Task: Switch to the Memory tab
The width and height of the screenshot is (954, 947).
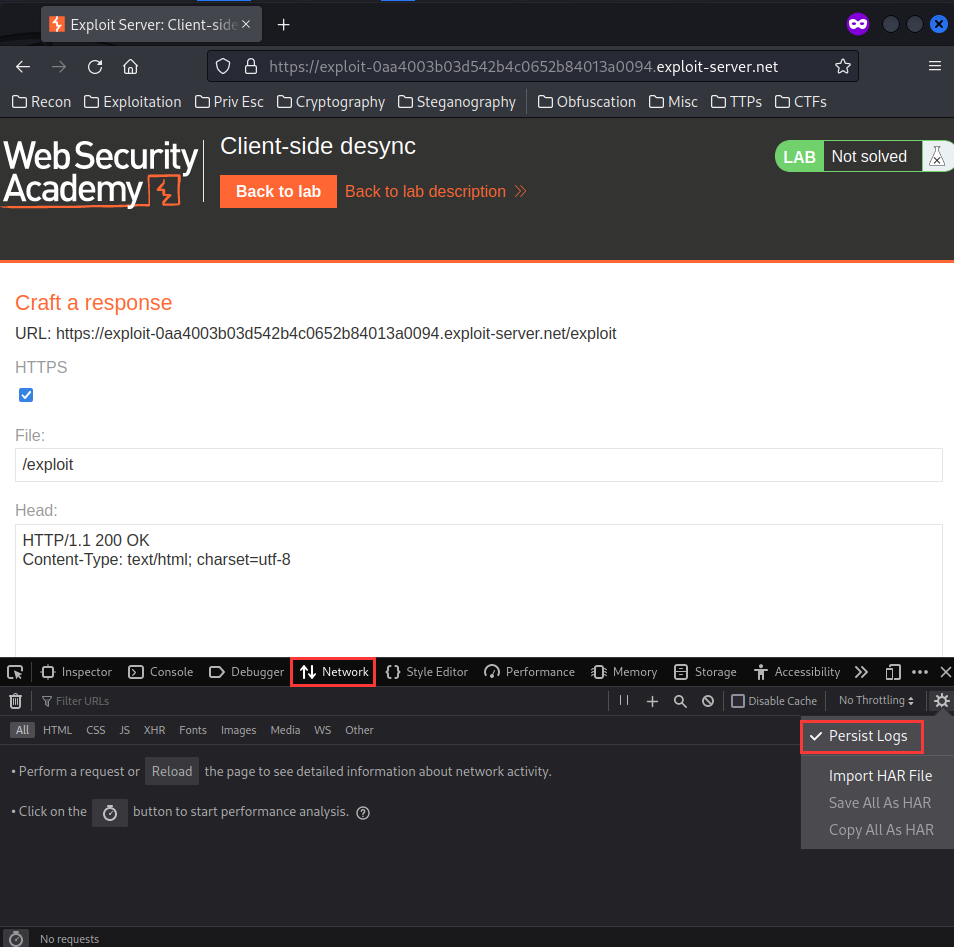Action: [624, 672]
